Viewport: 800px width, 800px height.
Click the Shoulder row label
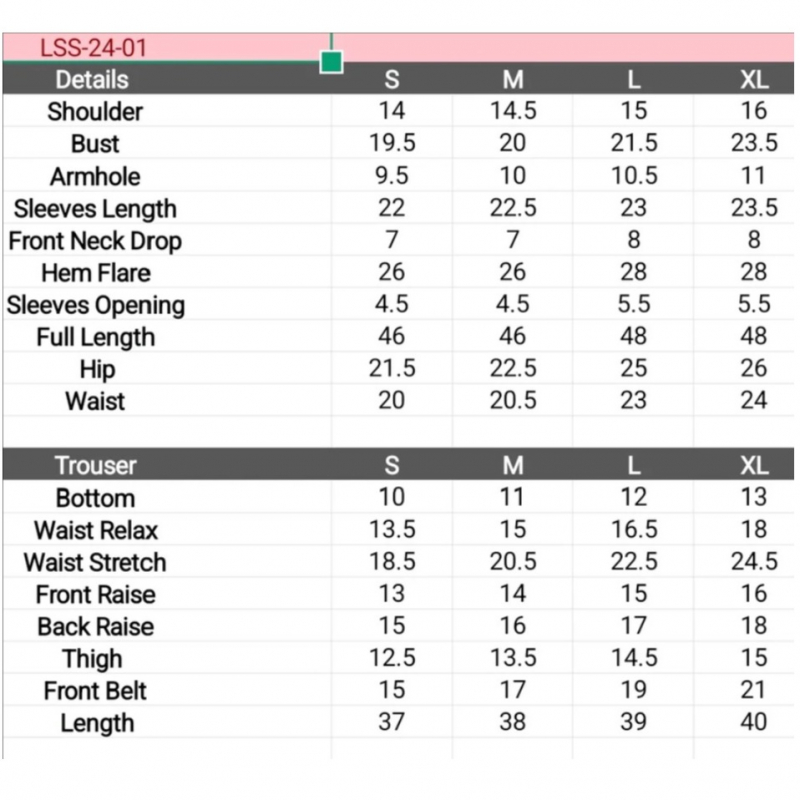[x=95, y=111]
